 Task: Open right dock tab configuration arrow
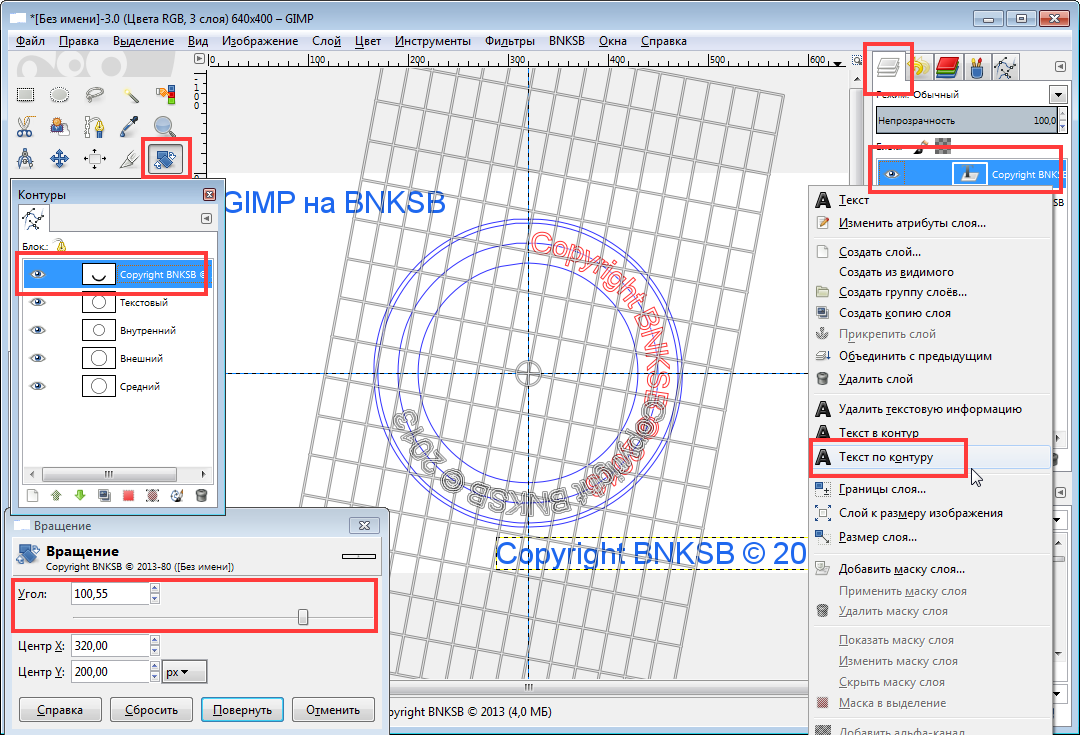point(1060,67)
